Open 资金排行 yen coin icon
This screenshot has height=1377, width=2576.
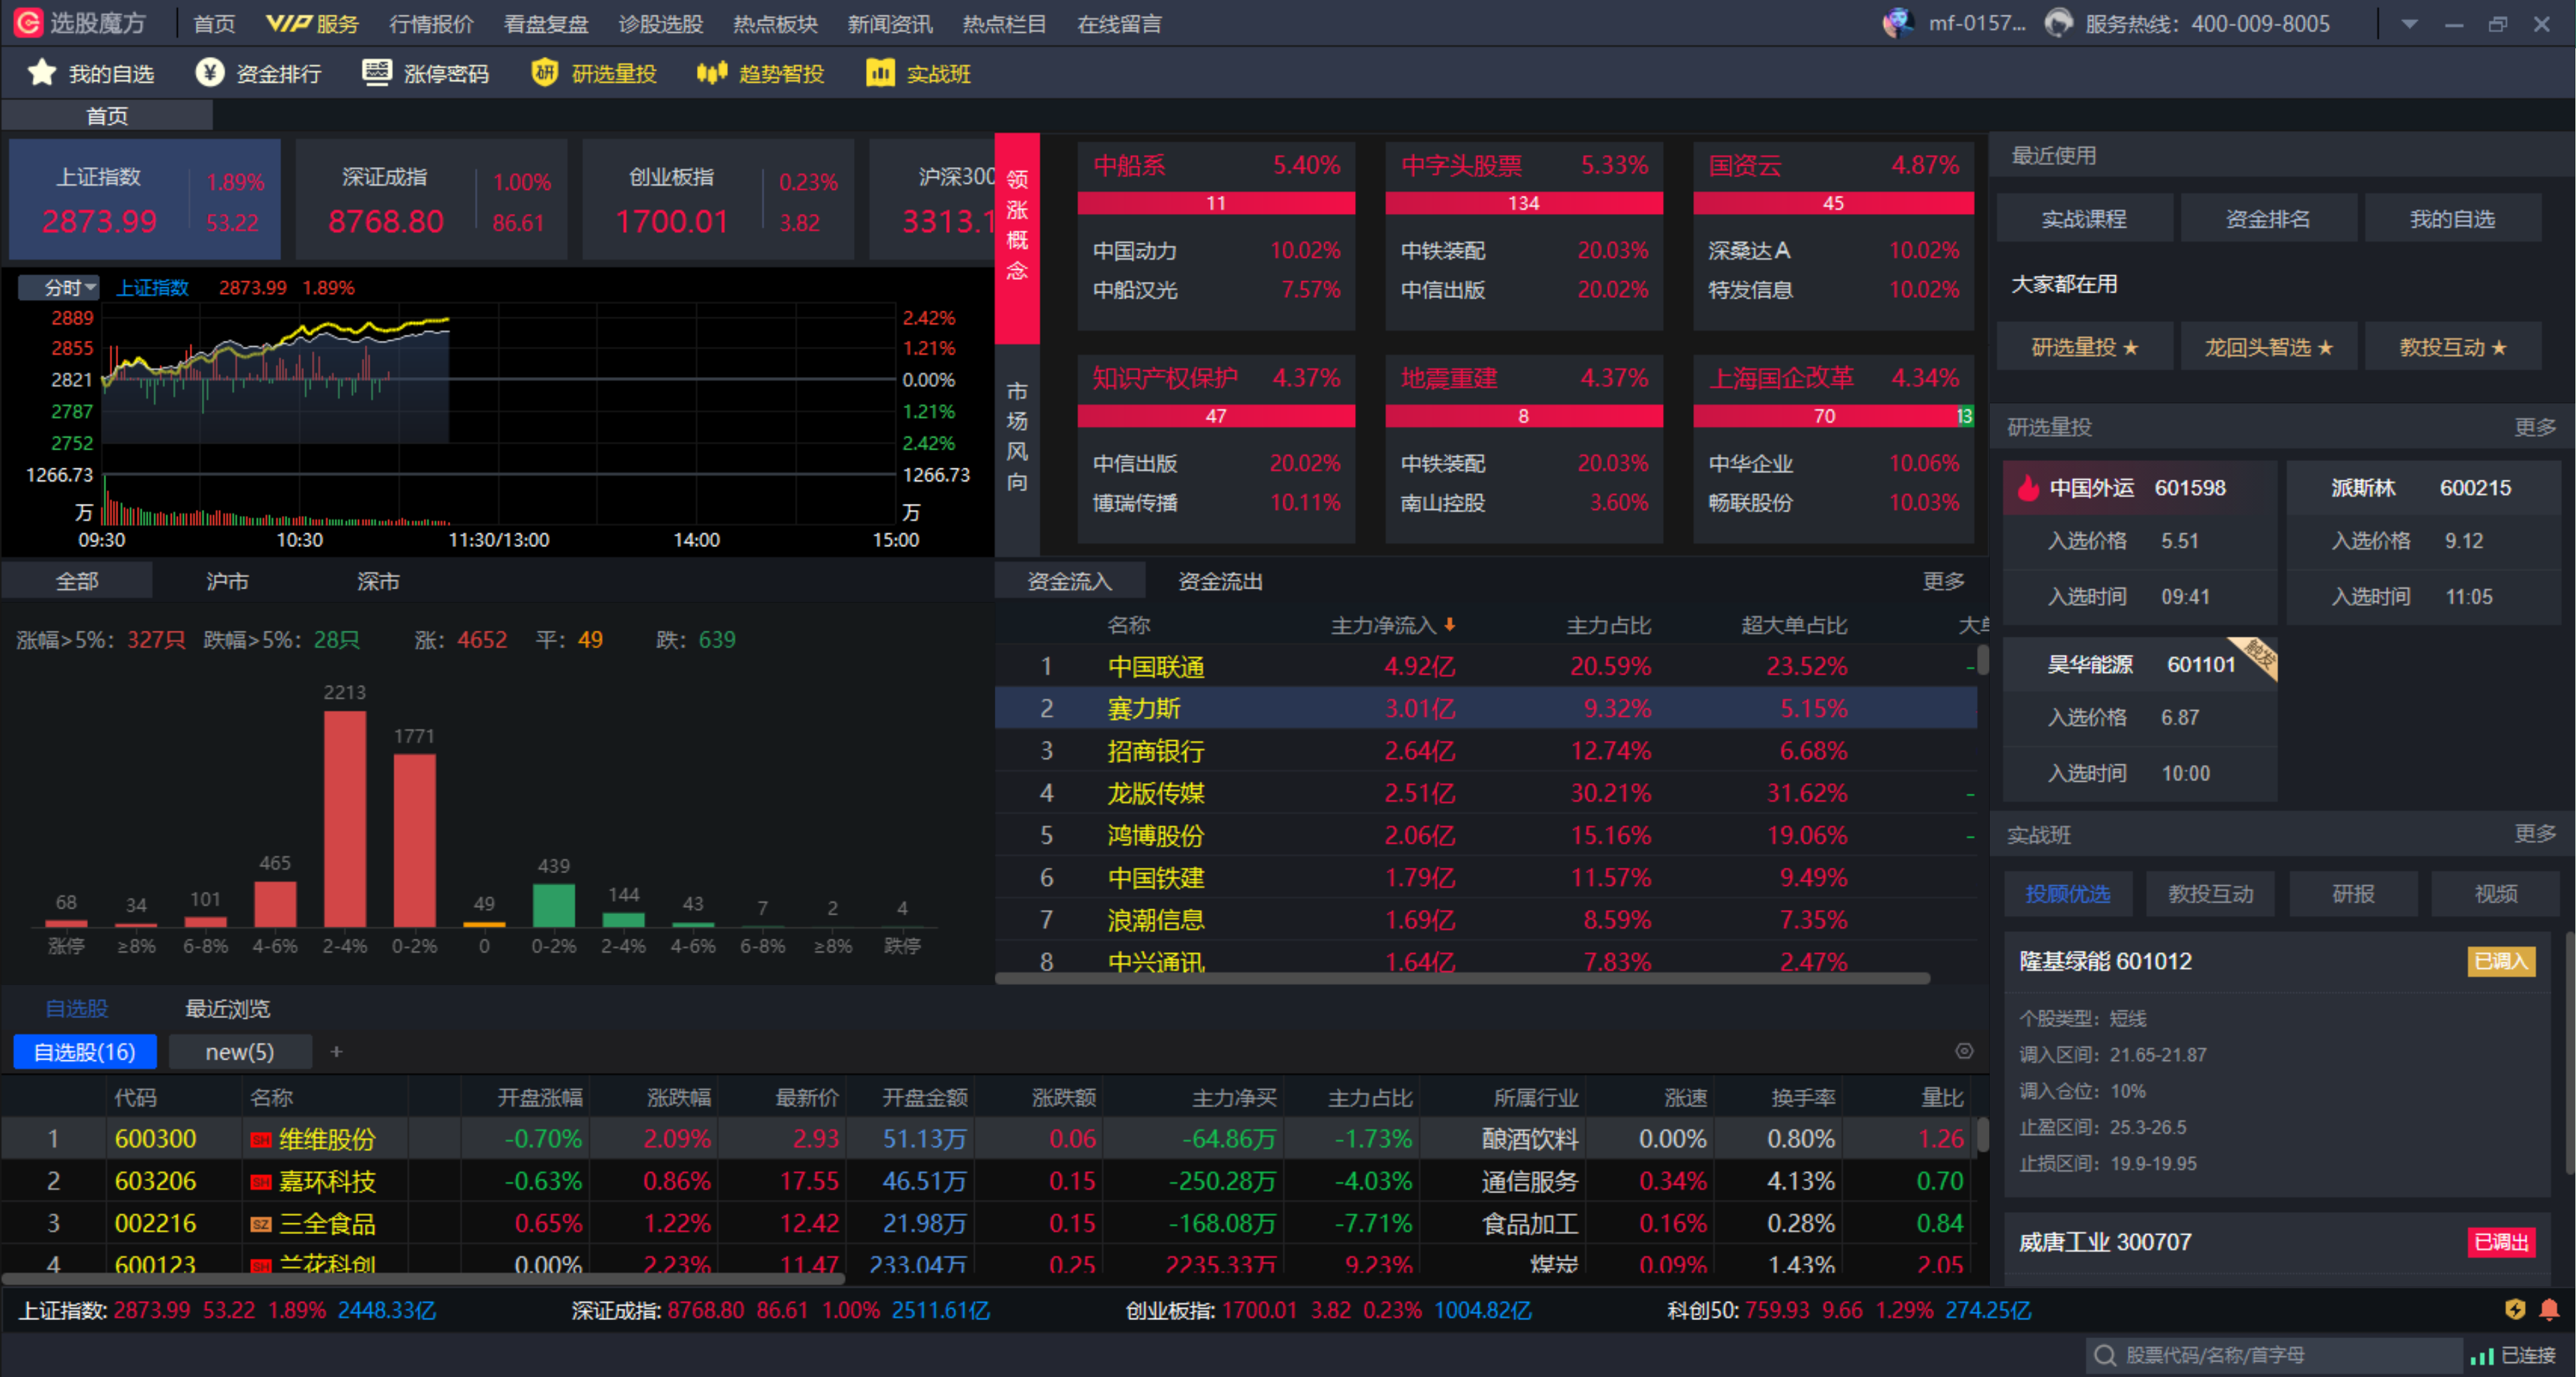[210, 73]
